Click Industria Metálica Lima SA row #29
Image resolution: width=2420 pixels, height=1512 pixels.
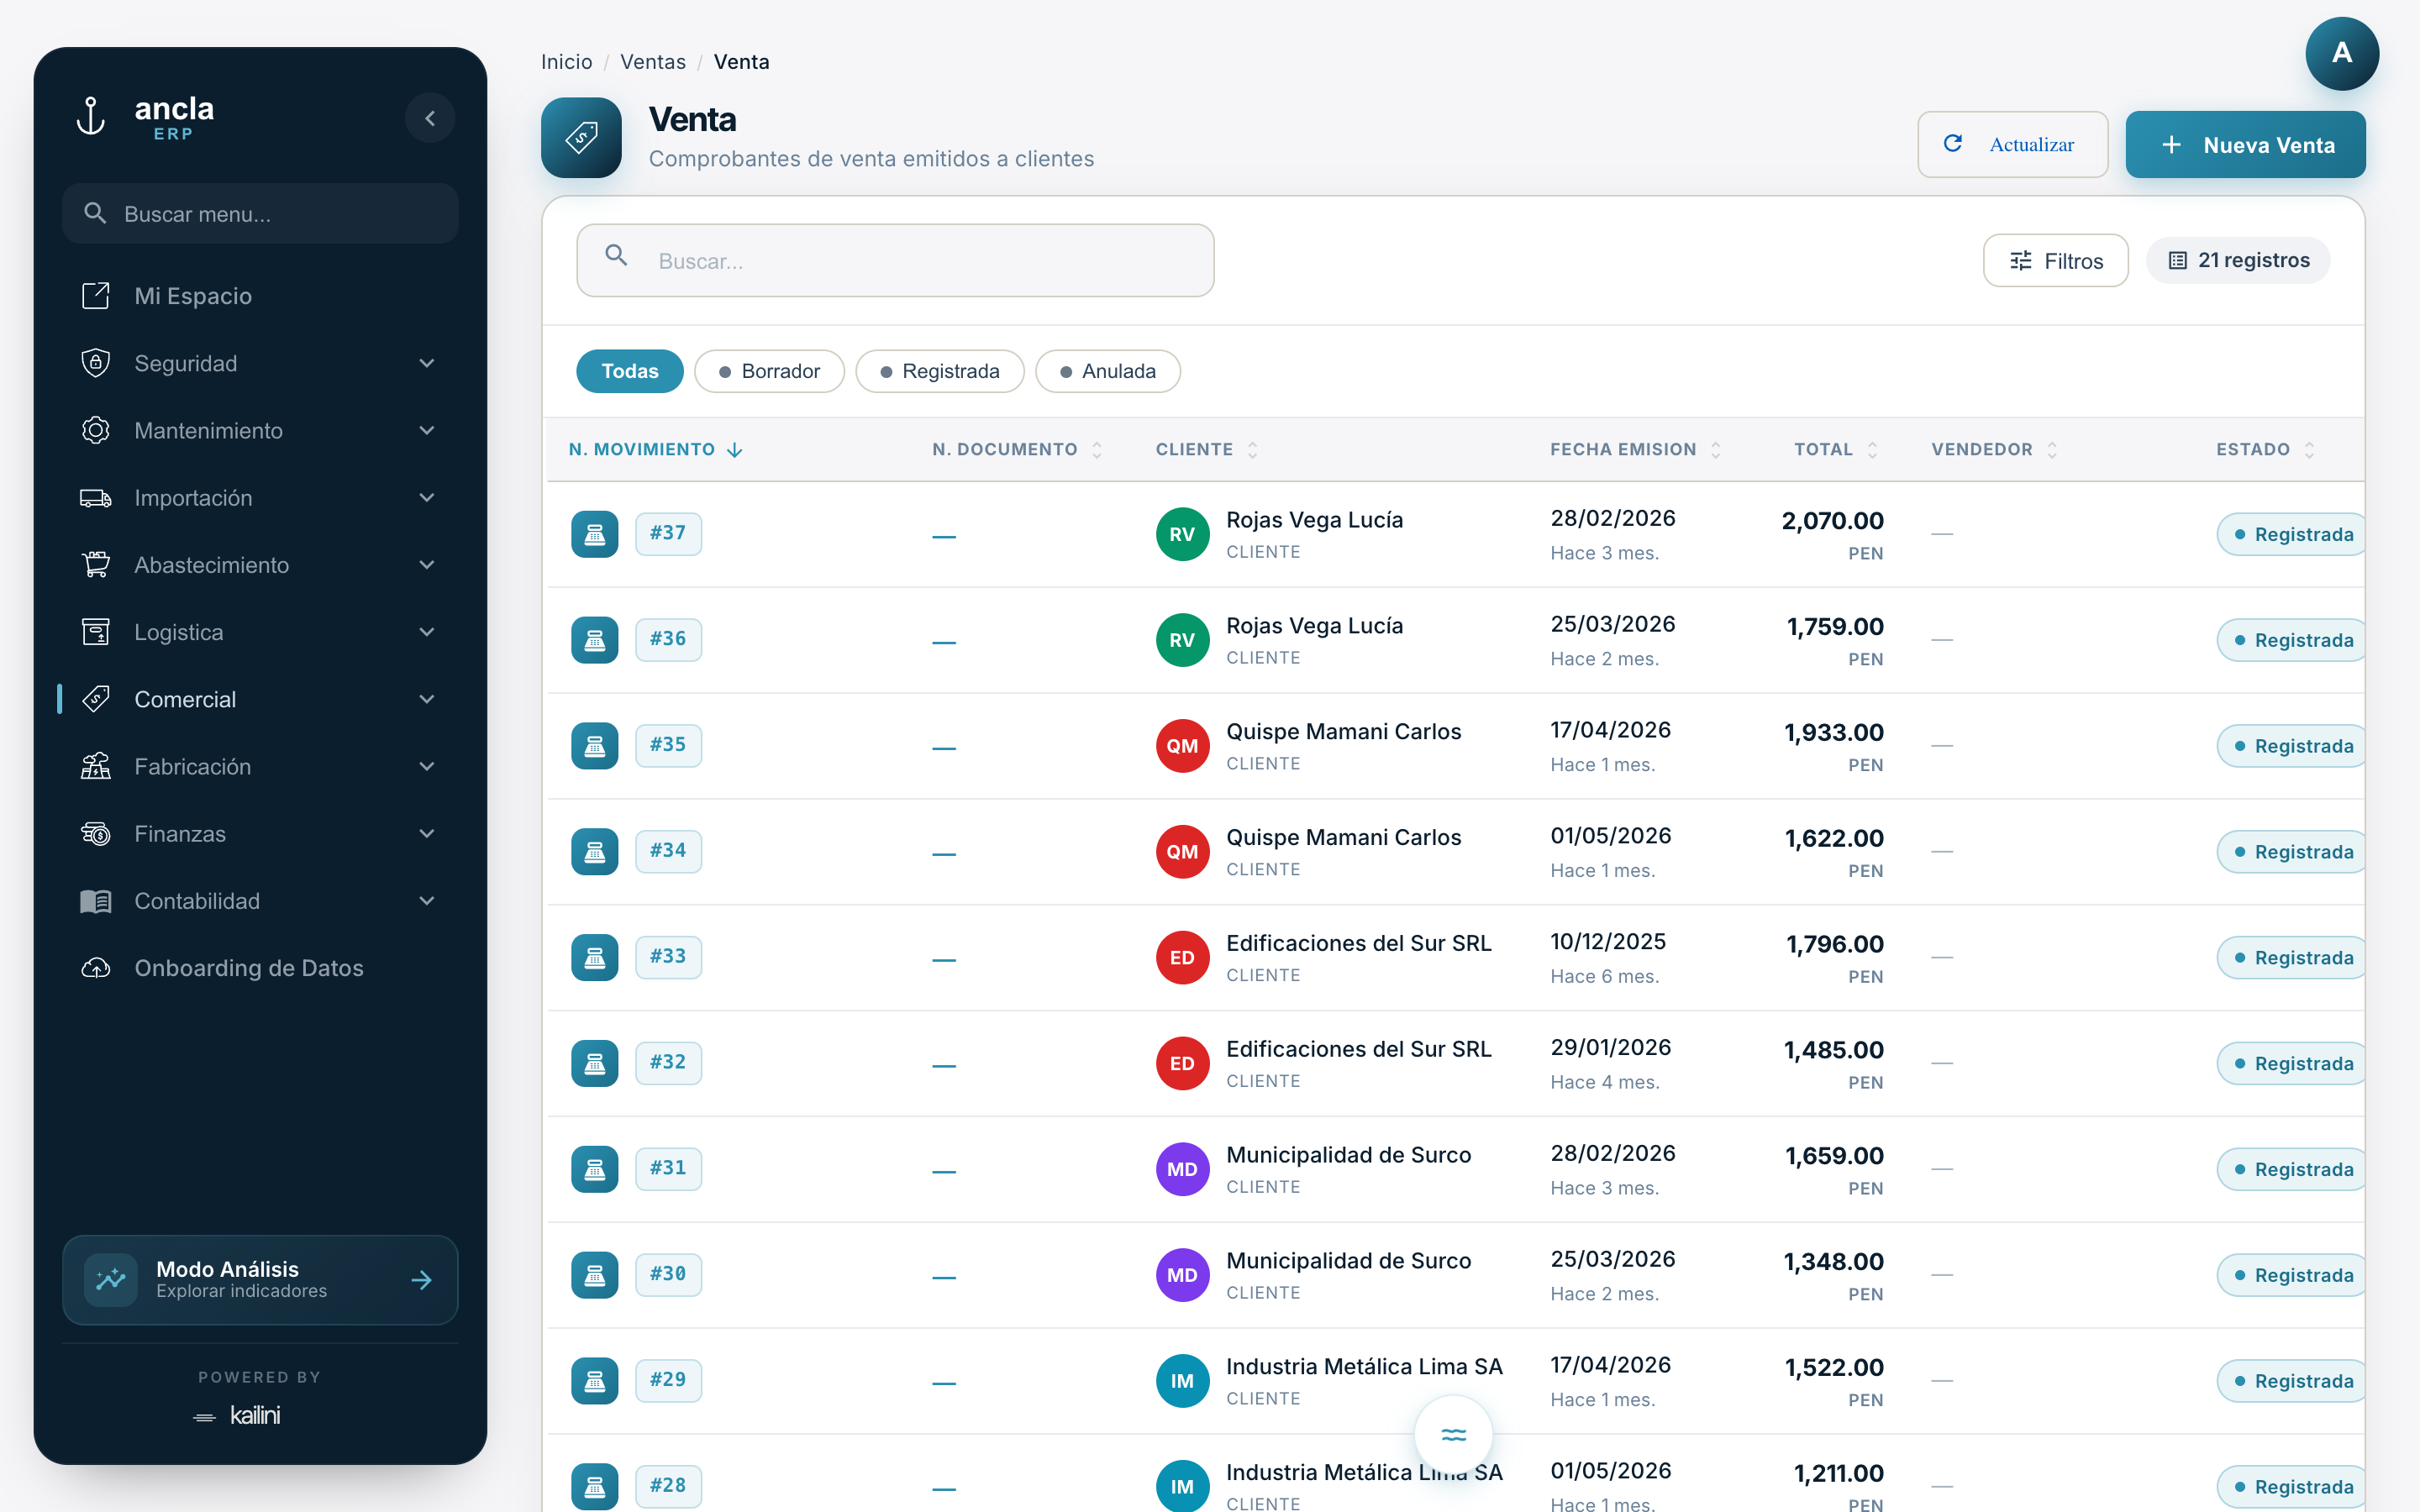[1364, 1367]
